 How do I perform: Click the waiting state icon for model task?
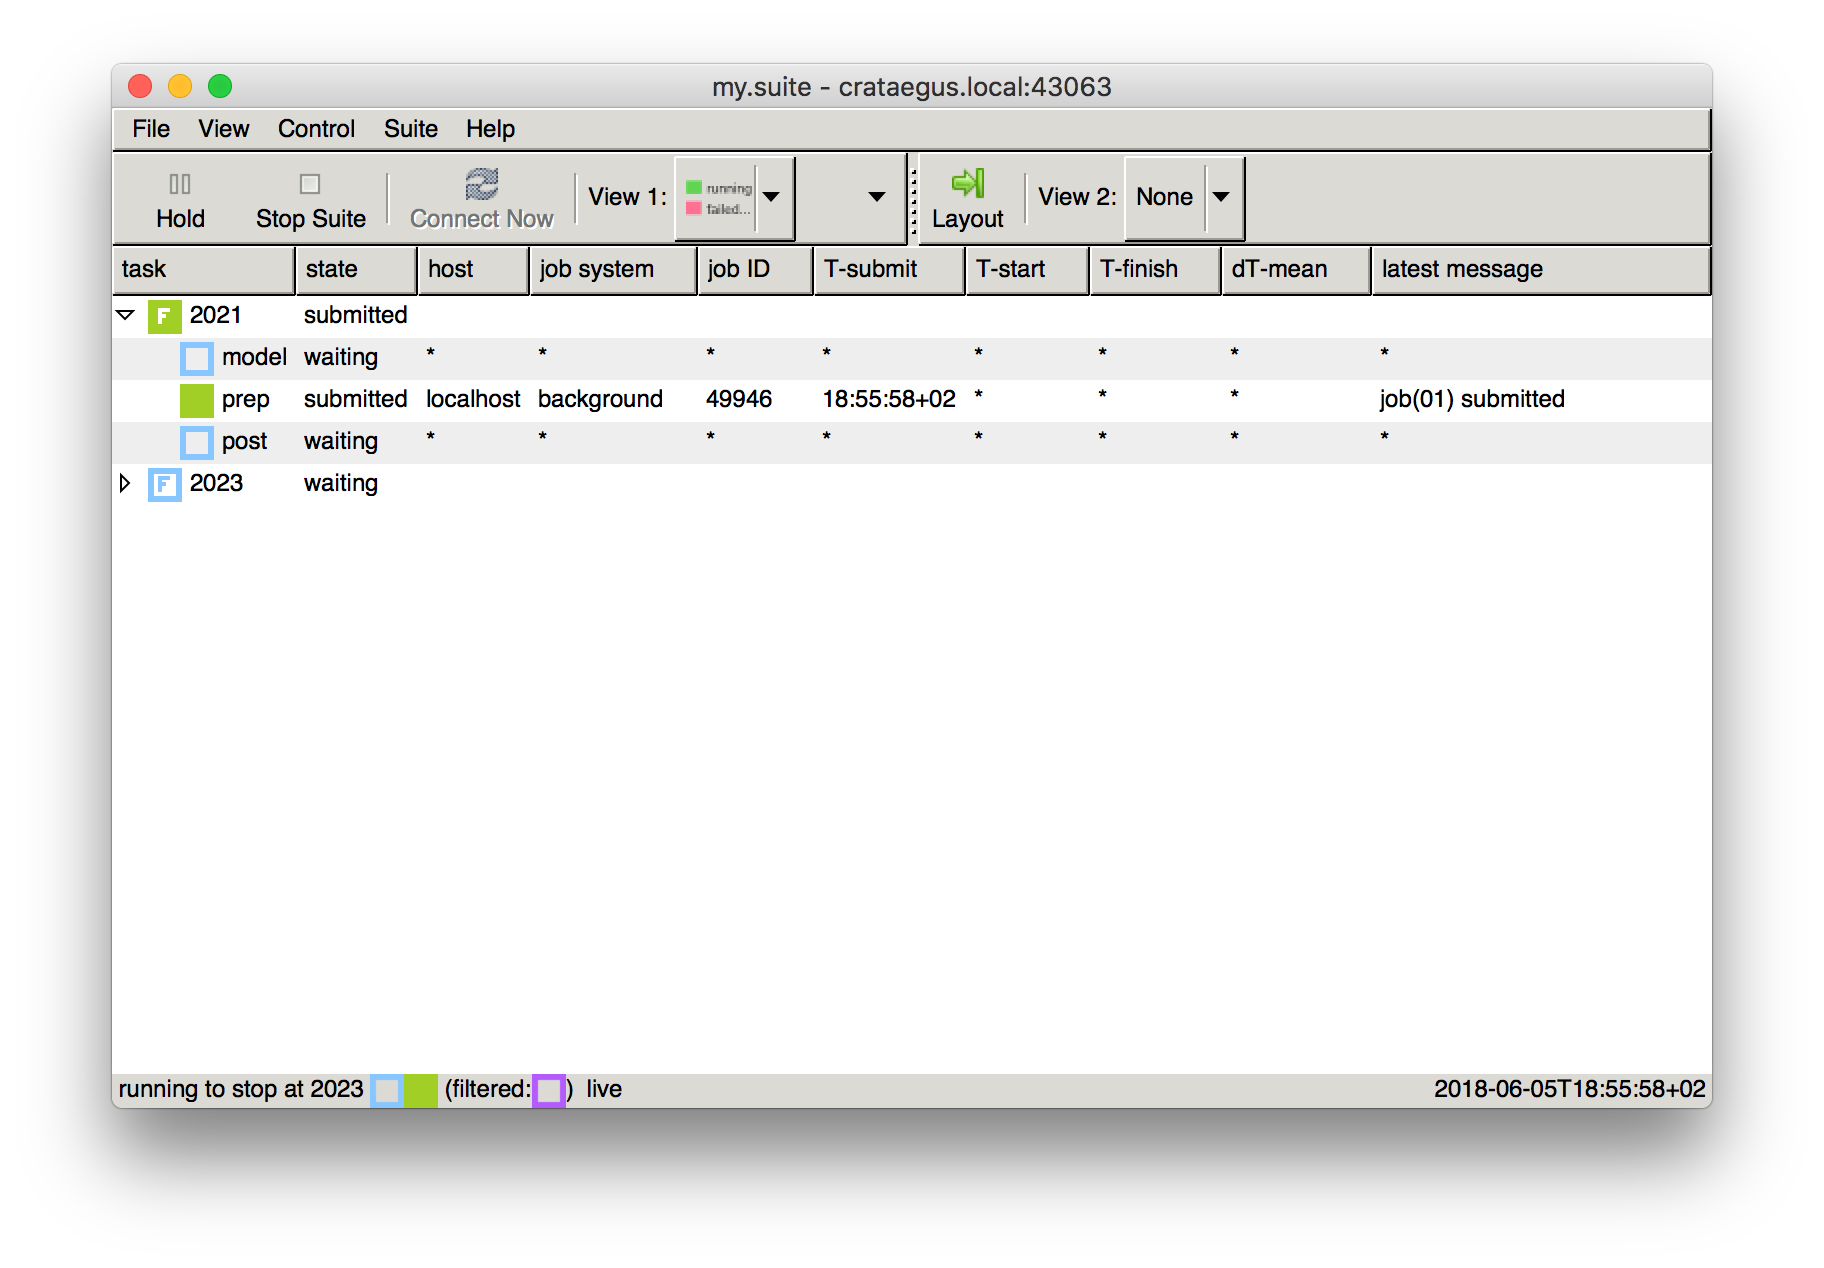196,357
